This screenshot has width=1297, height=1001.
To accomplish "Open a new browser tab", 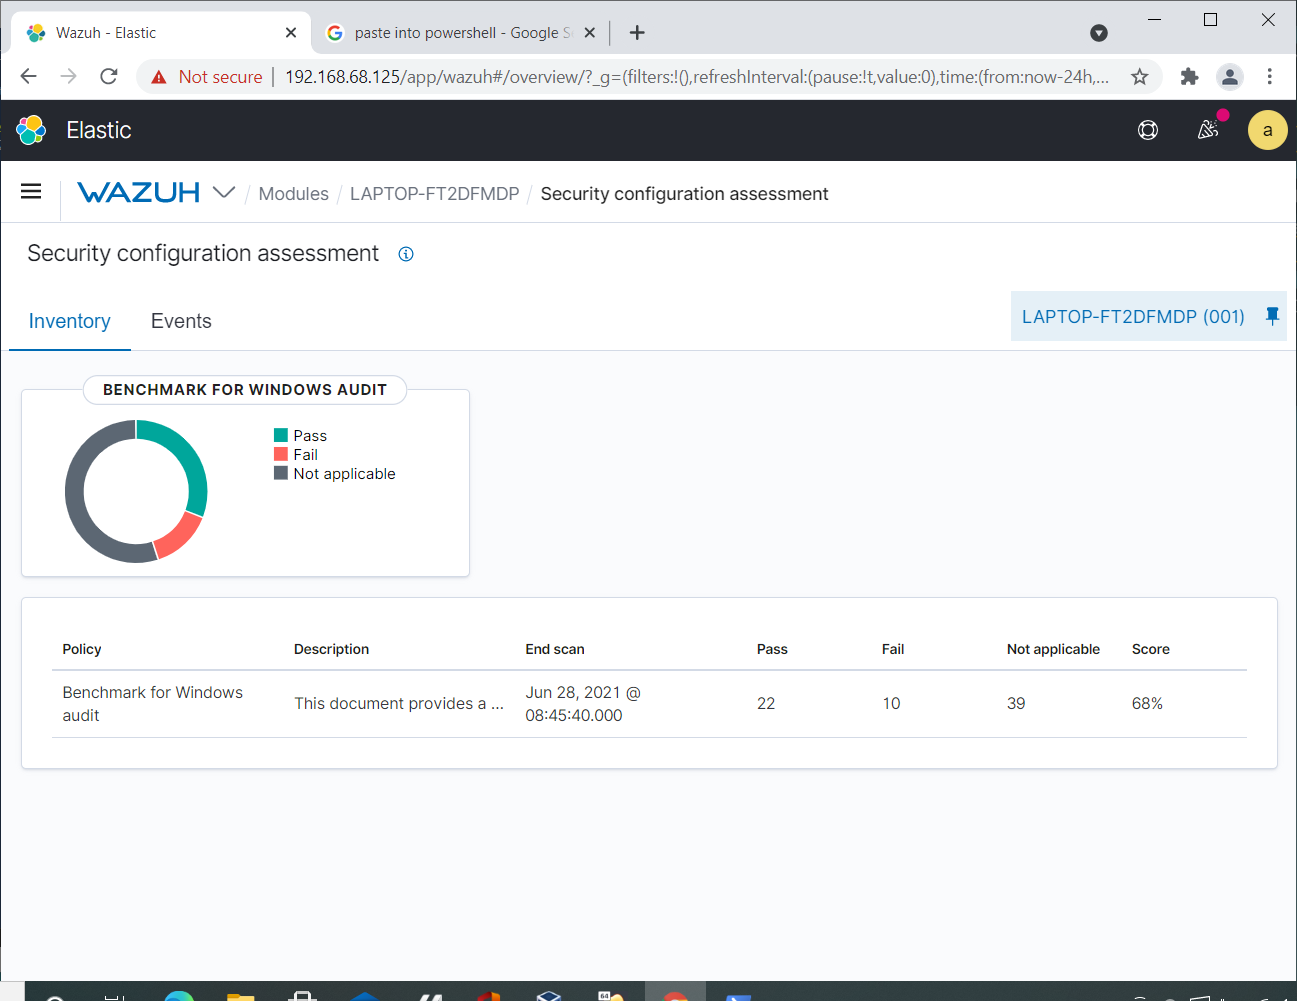I will click(x=637, y=33).
